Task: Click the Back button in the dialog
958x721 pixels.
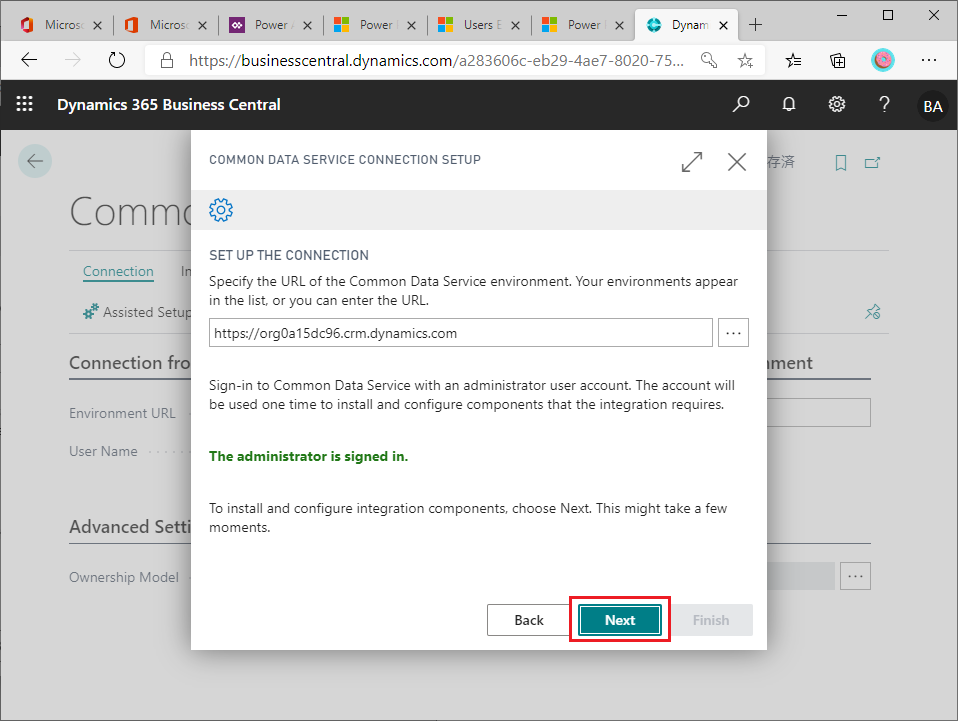Action: (x=528, y=620)
